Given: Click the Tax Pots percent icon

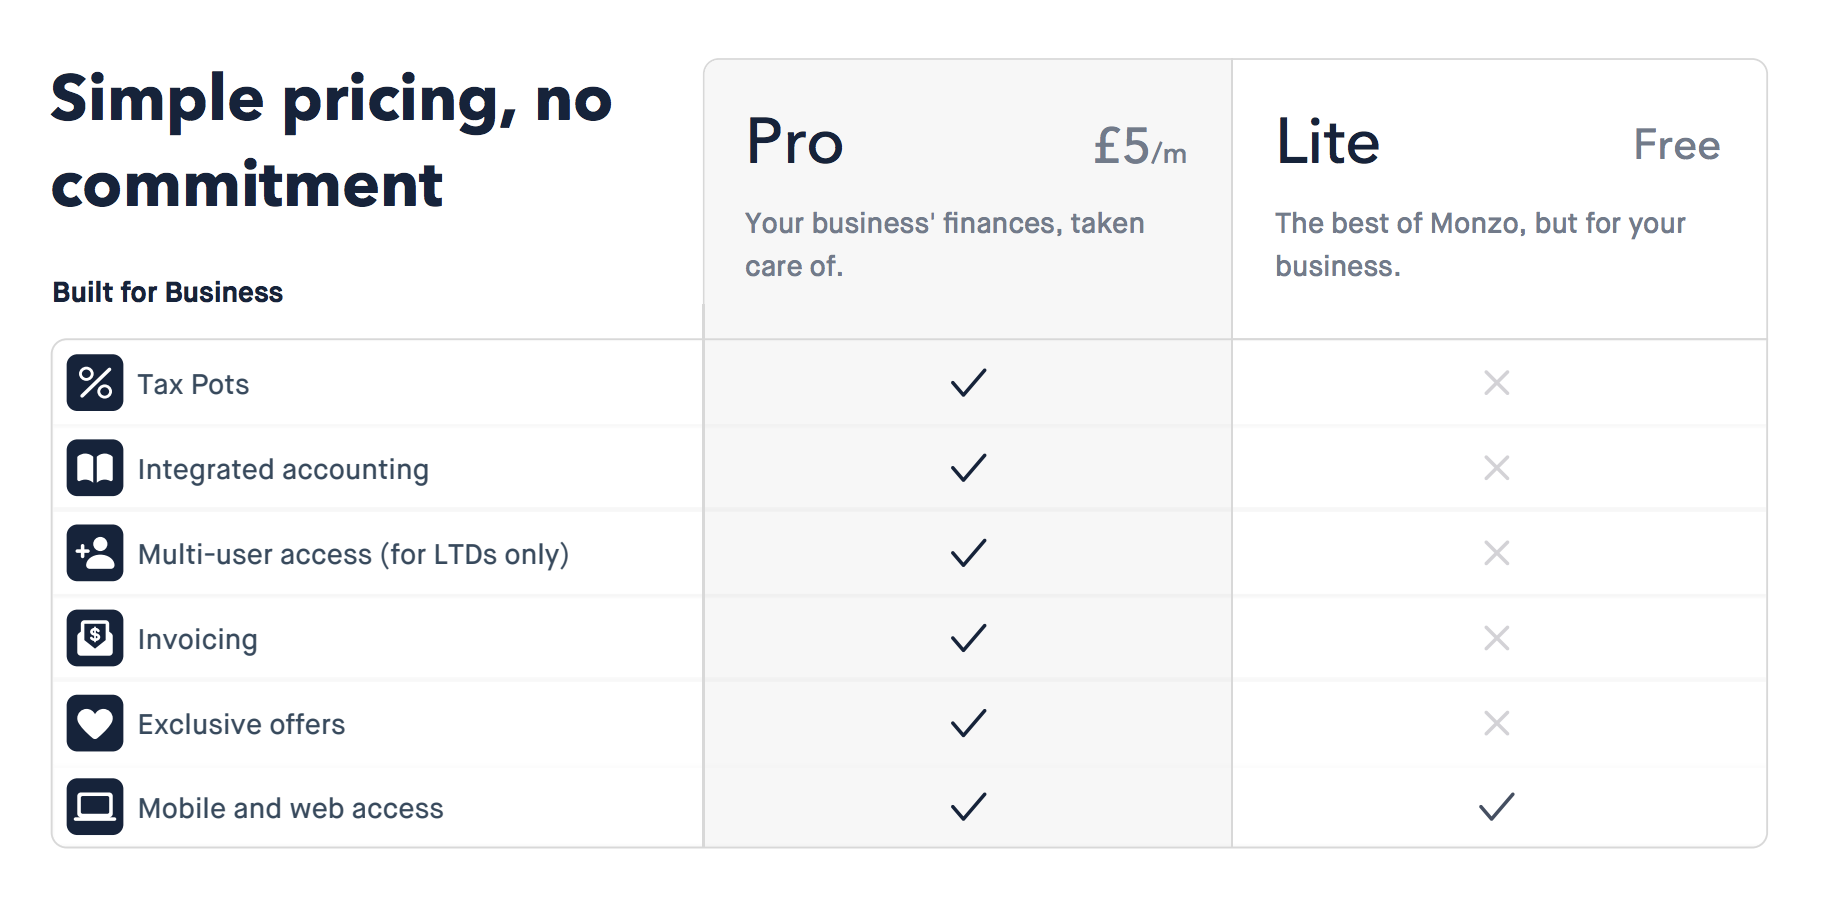Looking at the screenshot, I should click(x=95, y=383).
